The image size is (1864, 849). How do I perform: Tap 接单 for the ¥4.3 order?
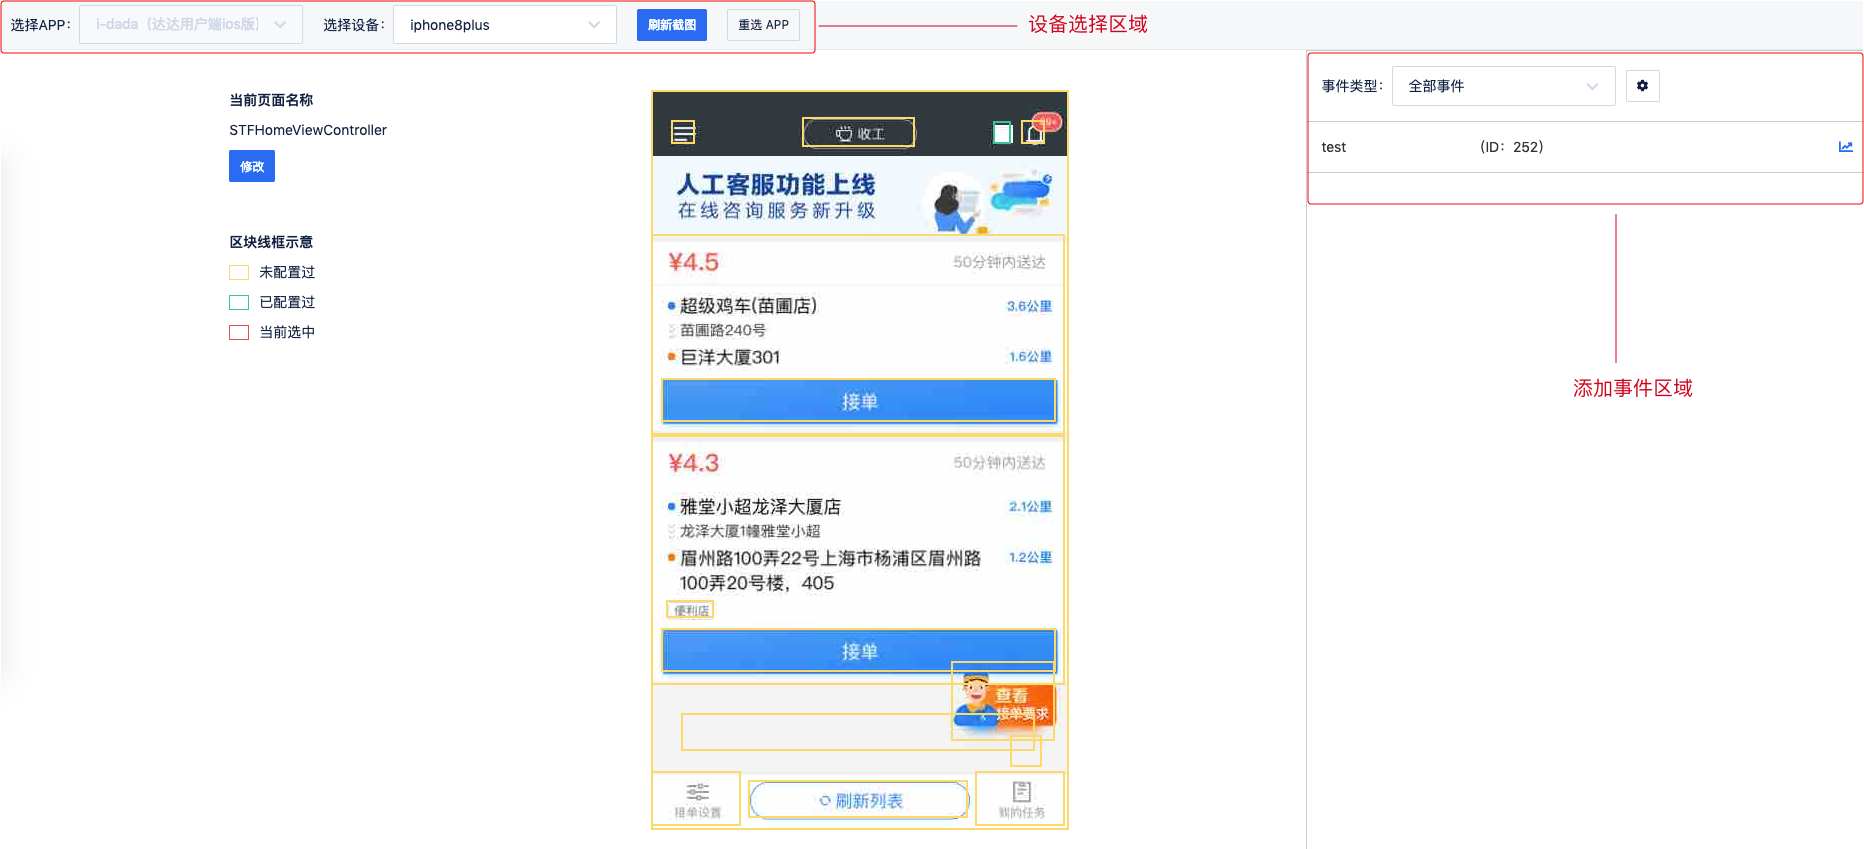click(859, 651)
